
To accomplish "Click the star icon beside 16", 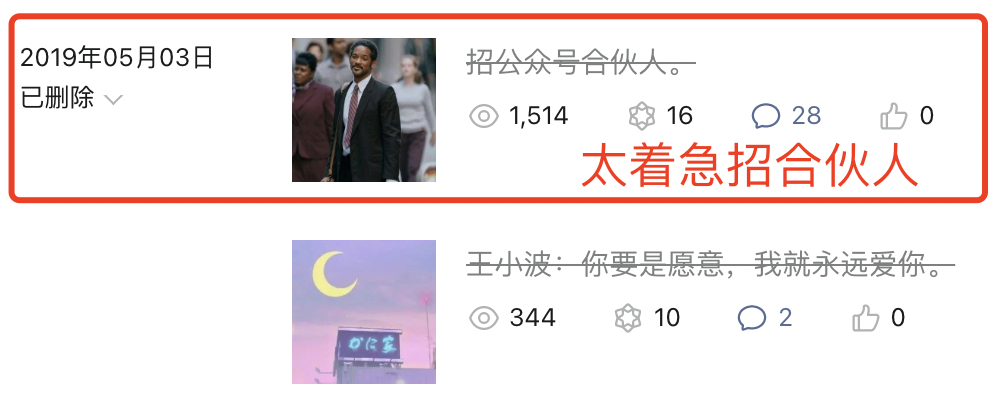I will (x=642, y=116).
